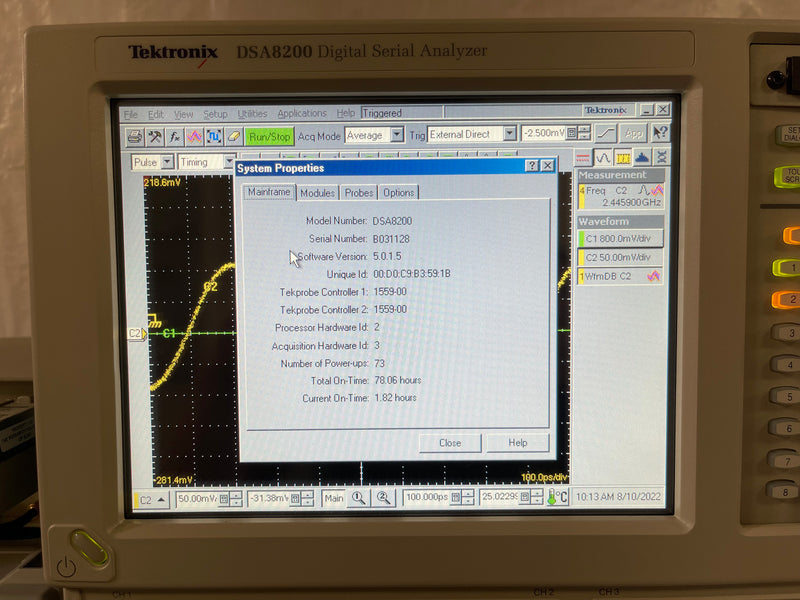Click the Clear Data eraser icon
Image resolution: width=800 pixels, height=600 pixels.
[233, 136]
